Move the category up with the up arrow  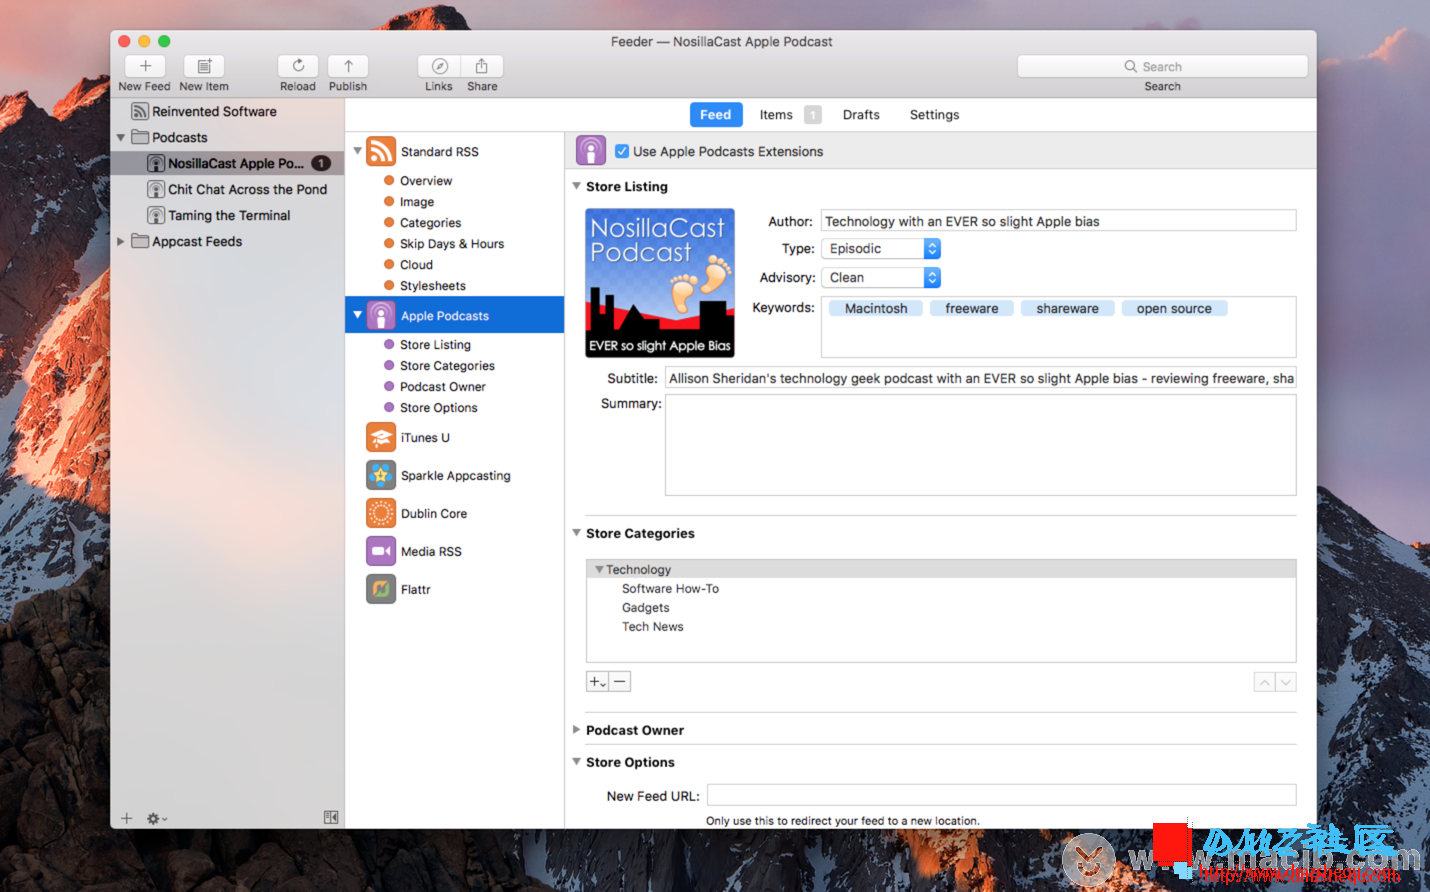(x=1265, y=682)
